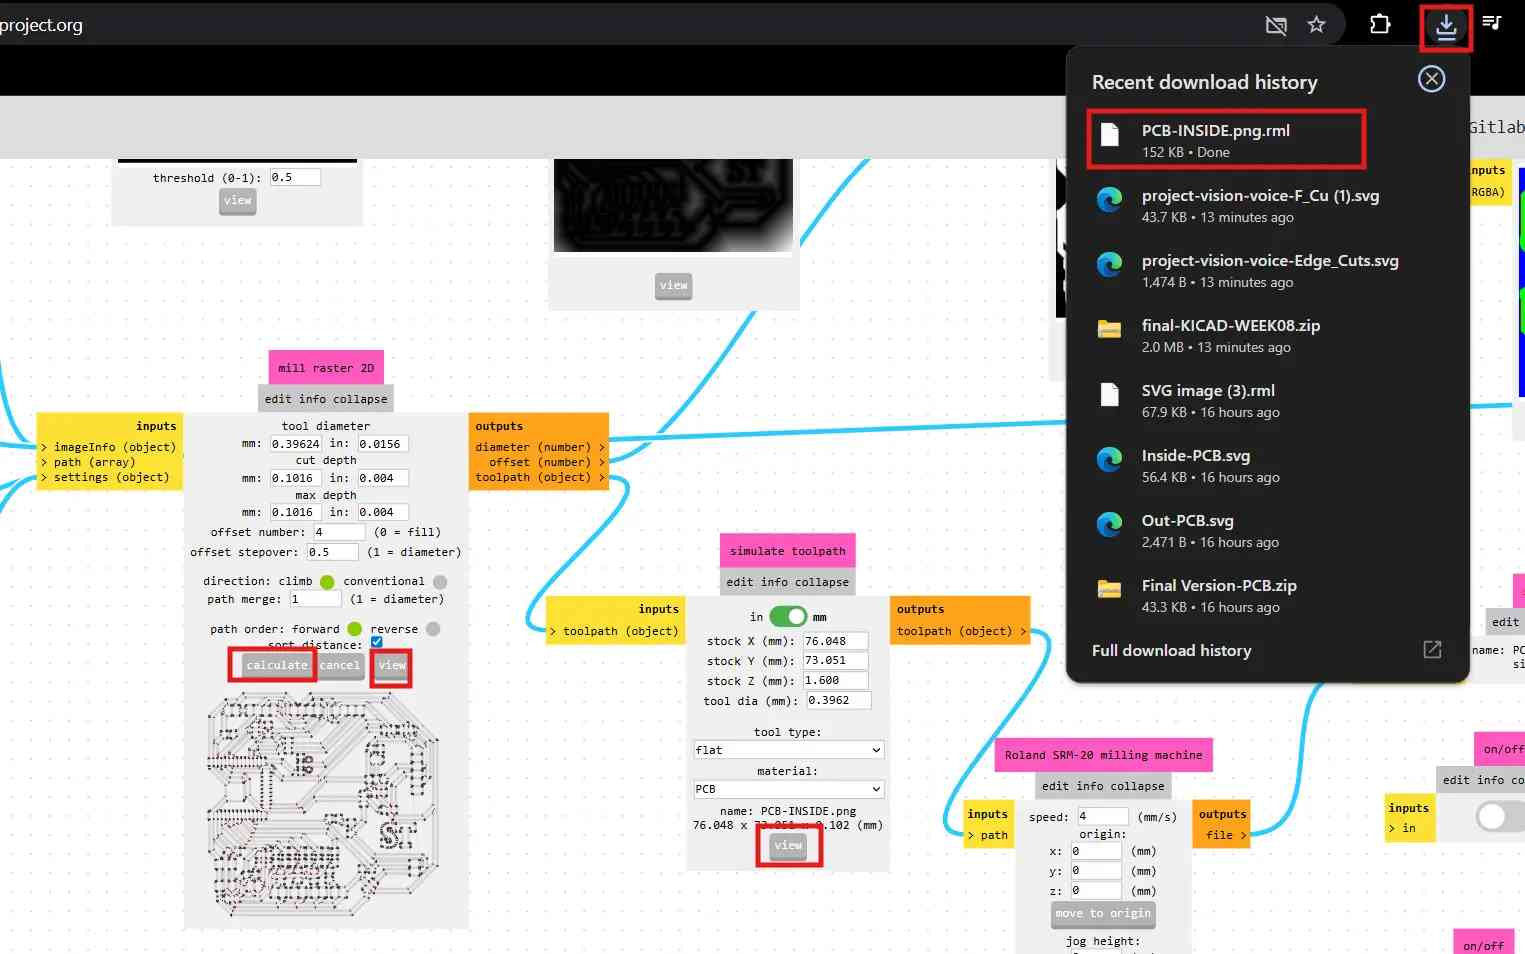
Task: Click view in the simulate toolpath module
Action: (788, 847)
